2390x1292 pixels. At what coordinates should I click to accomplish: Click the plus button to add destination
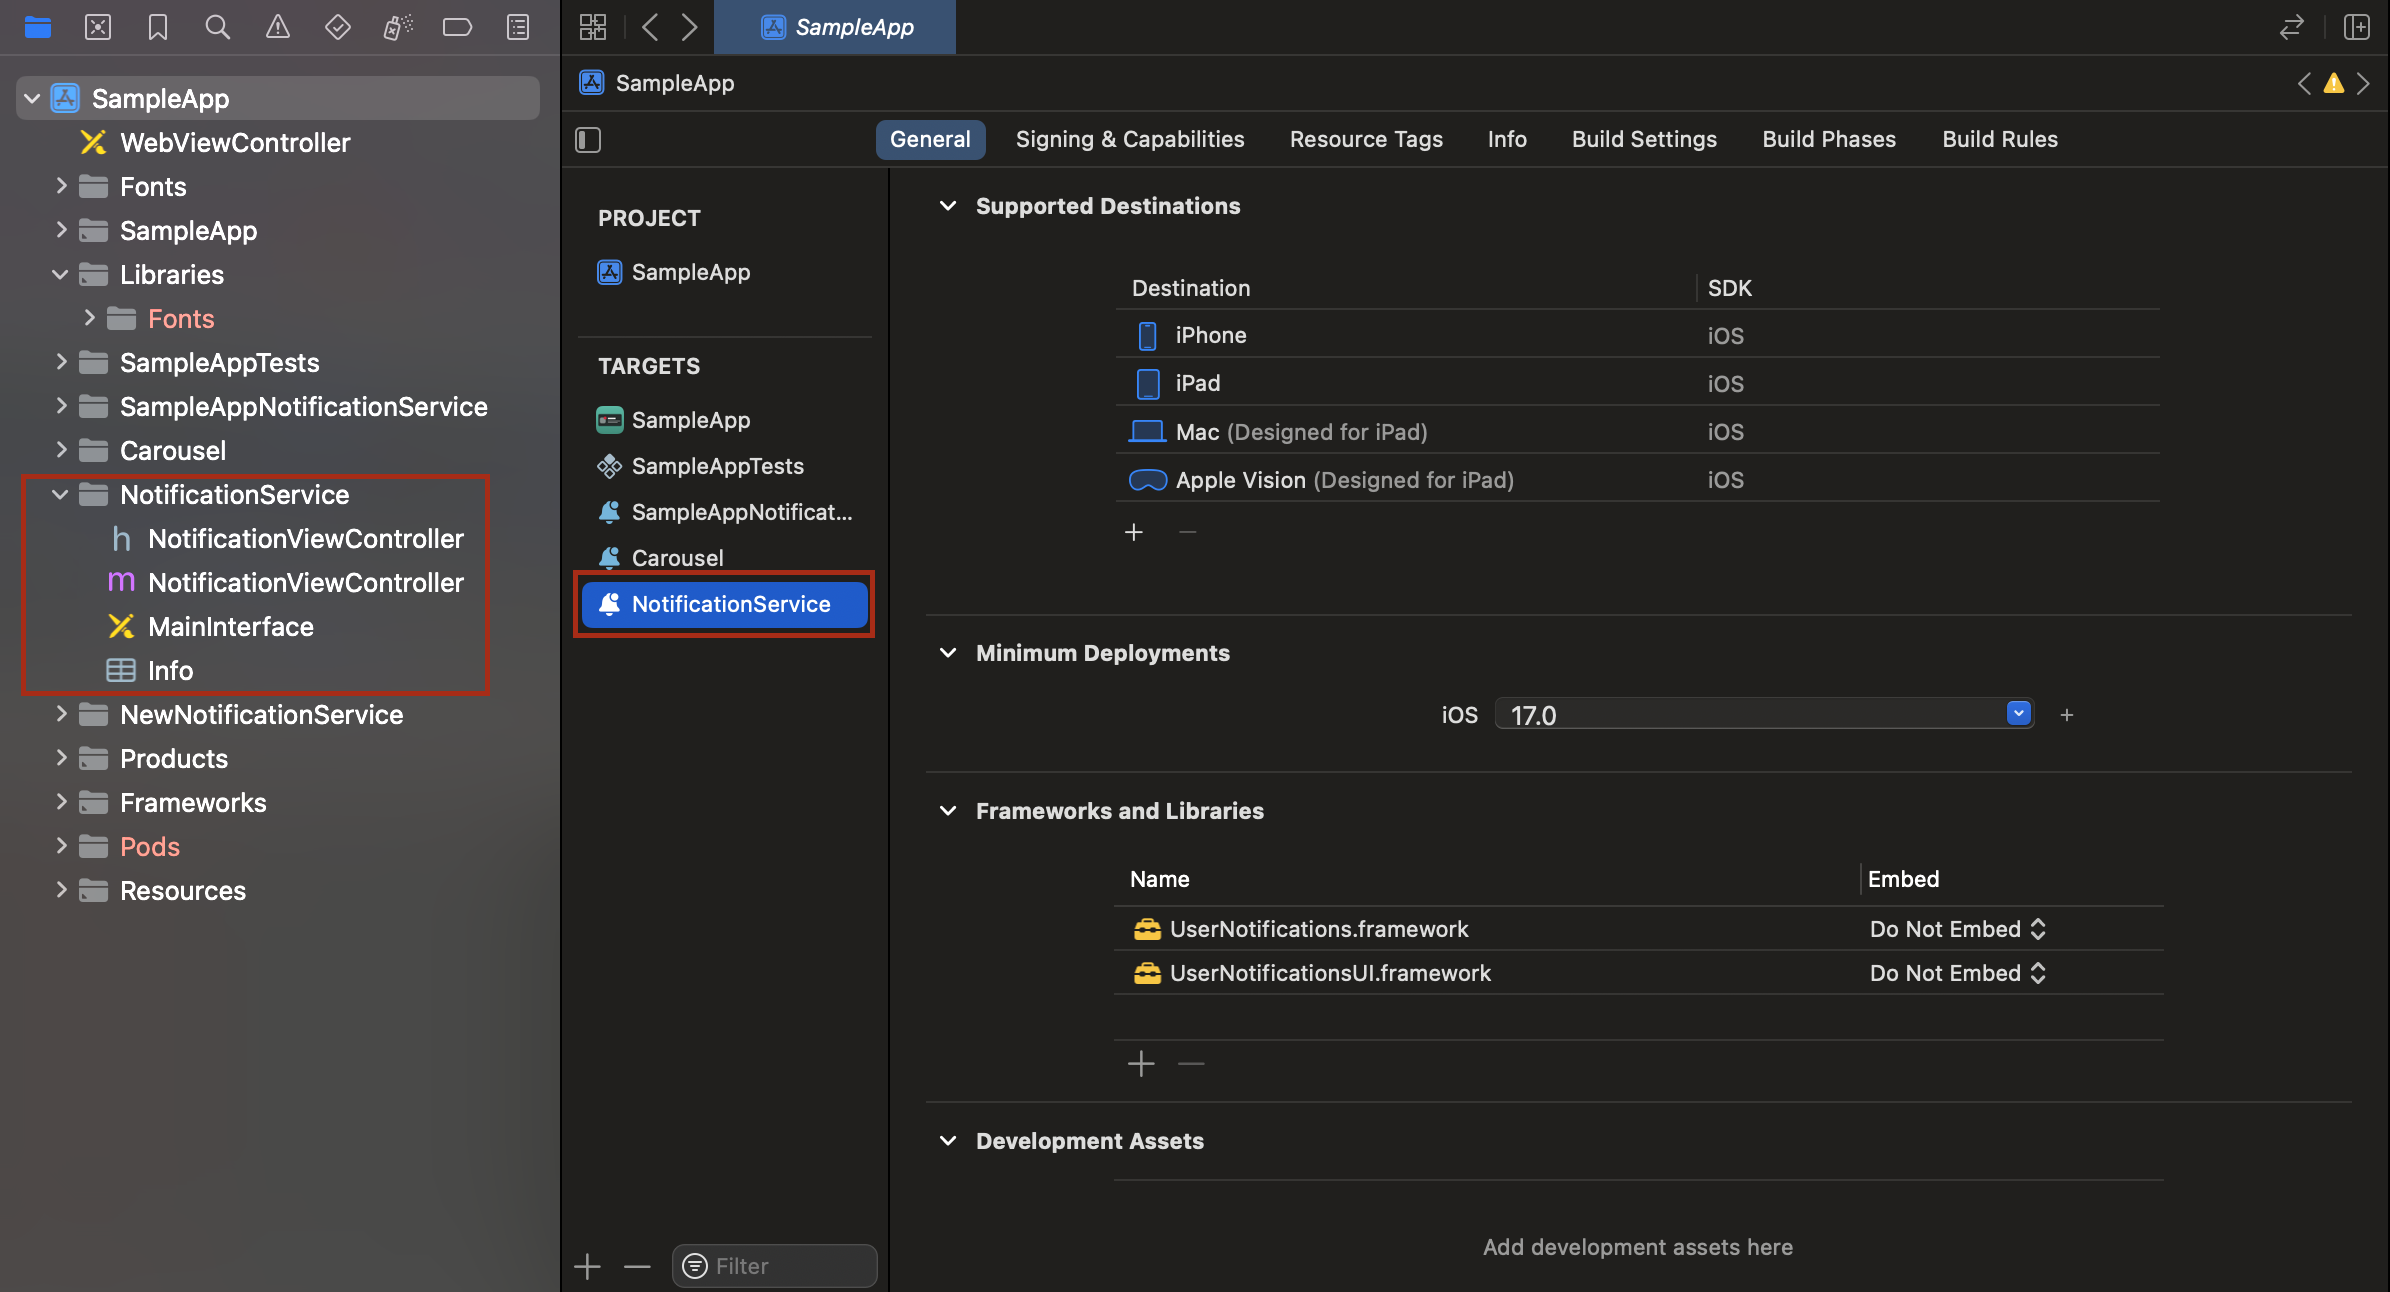1133,530
